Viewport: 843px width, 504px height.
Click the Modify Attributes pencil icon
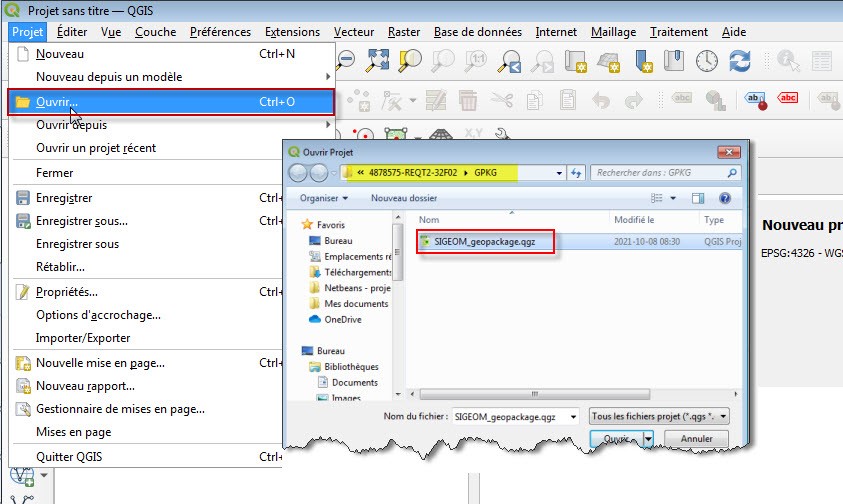435,100
